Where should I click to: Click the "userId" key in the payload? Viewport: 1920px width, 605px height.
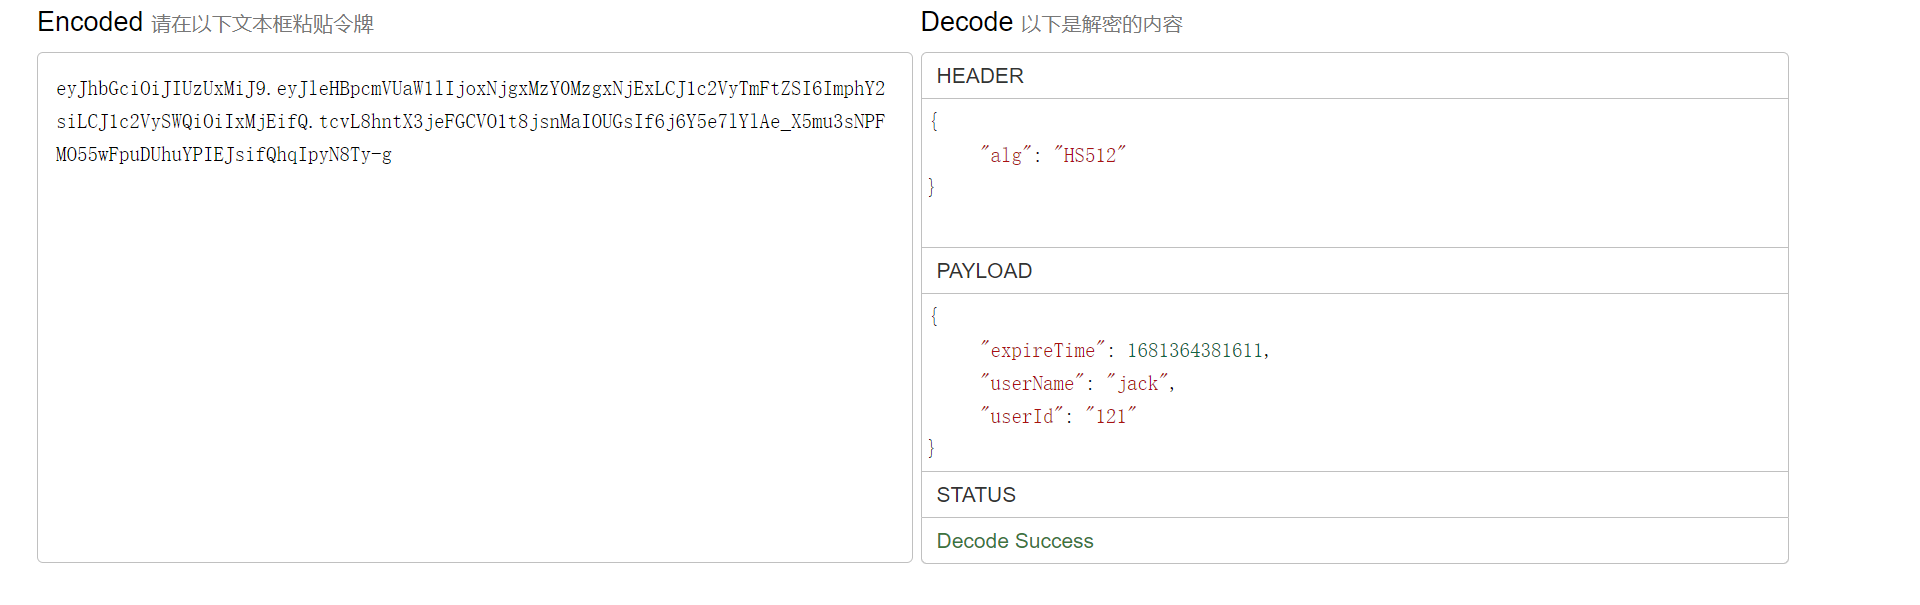coord(1021,416)
